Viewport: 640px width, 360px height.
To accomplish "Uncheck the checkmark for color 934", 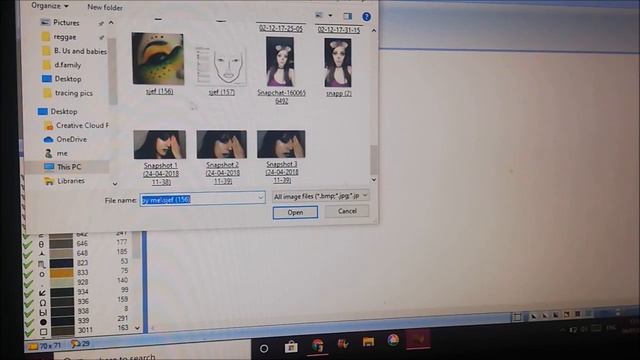I will click(29, 294).
